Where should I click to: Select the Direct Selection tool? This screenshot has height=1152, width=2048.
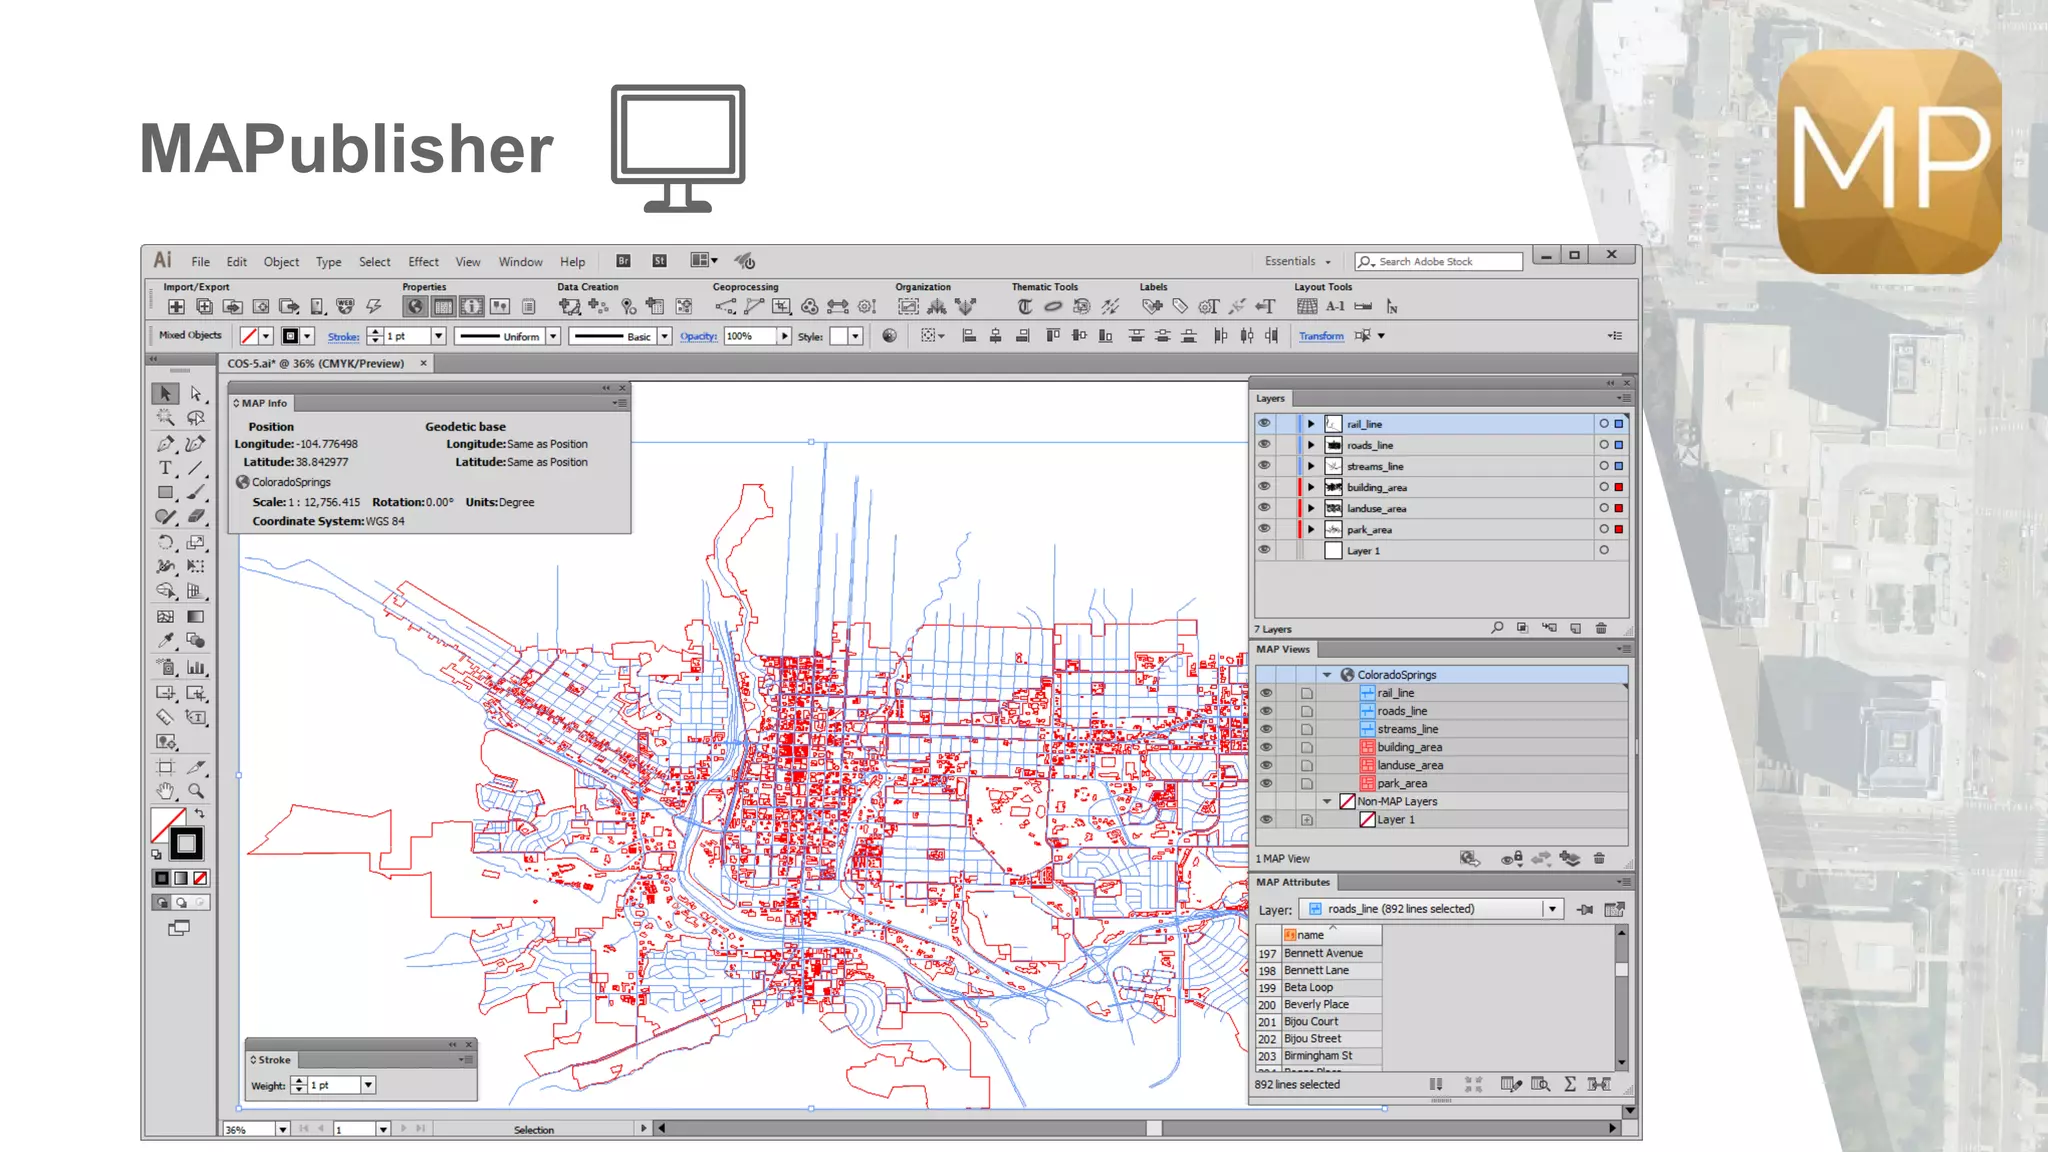pyautogui.click(x=196, y=394)
